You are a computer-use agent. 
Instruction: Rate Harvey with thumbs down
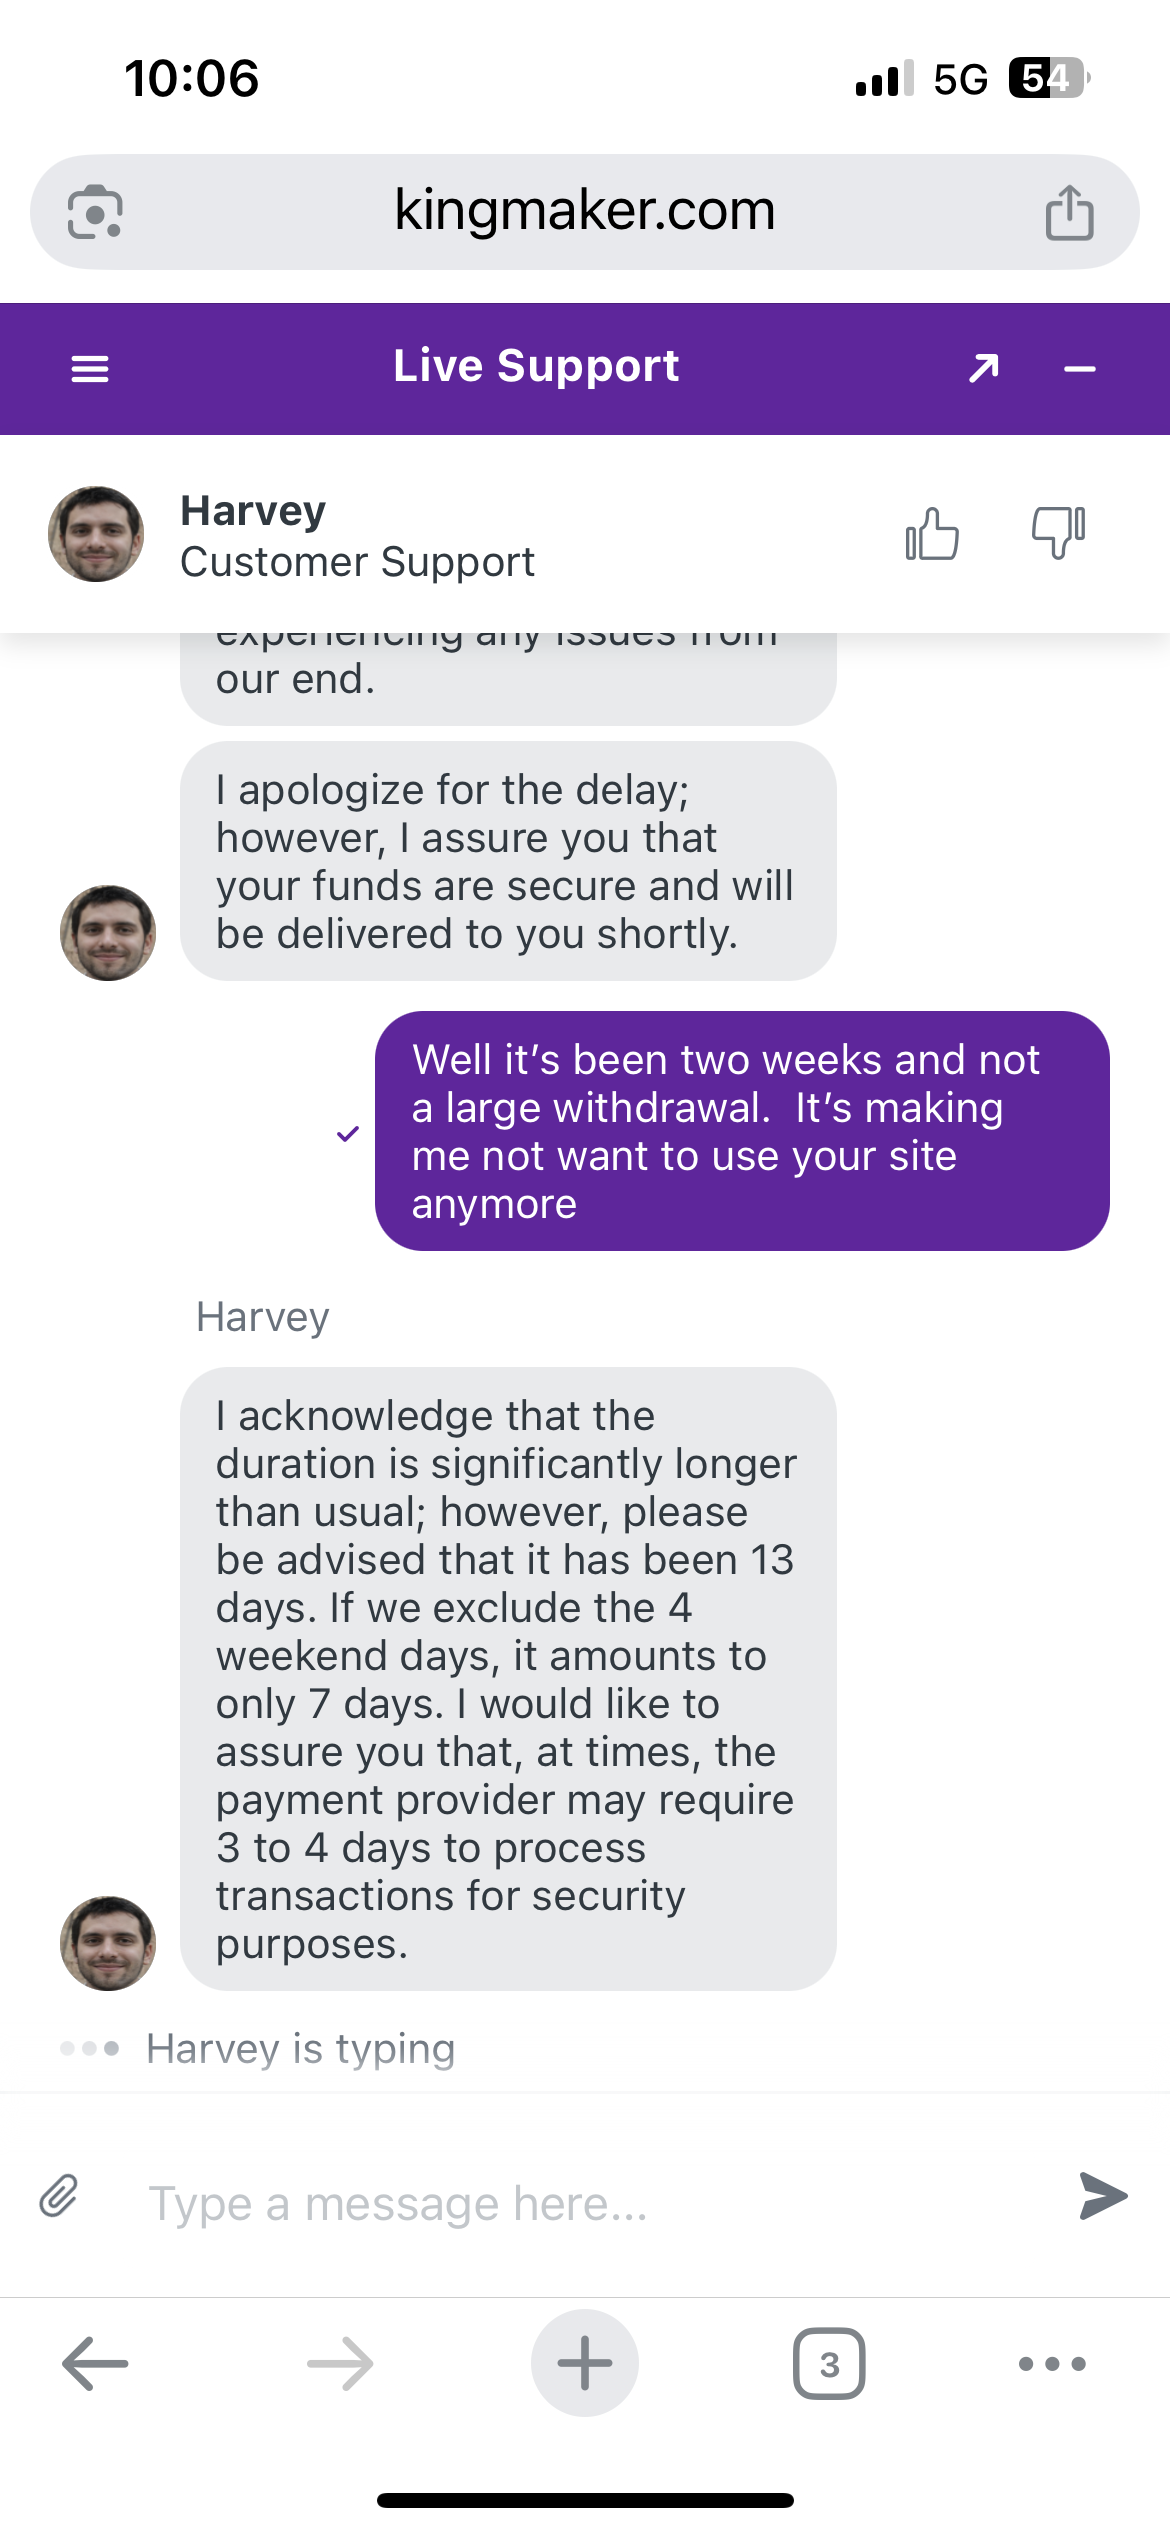[x=1058, y=532]
